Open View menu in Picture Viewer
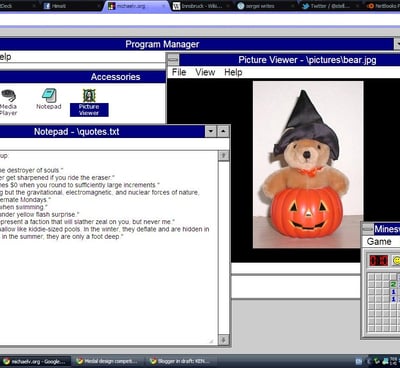 pyautogui.click(x=205, y=72)
